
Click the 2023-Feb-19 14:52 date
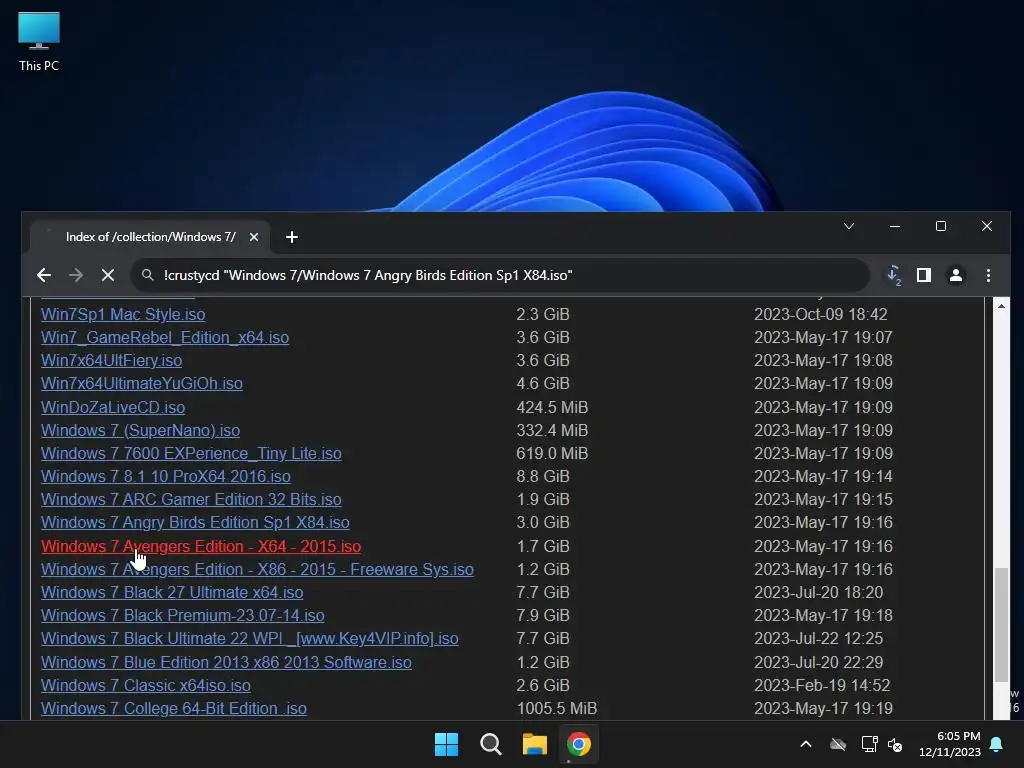[822, 685]
